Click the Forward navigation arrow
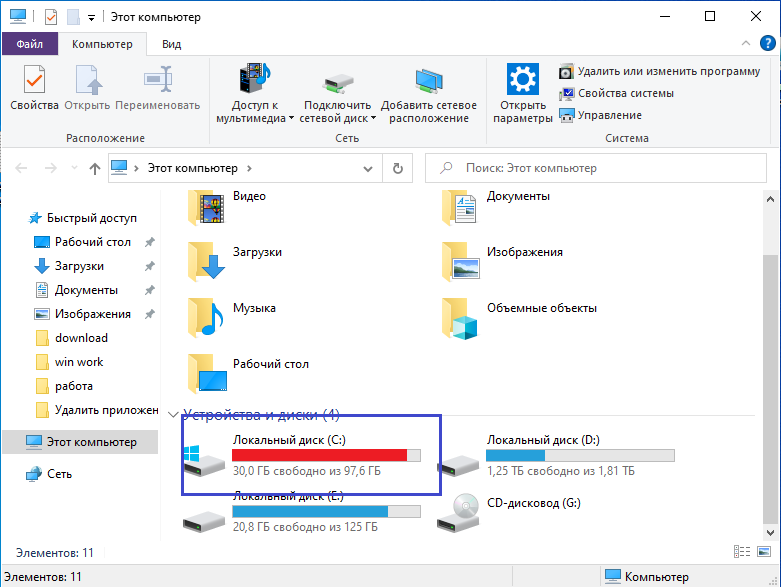The width and height of the screenshot is (781, 587). (51, 168)
